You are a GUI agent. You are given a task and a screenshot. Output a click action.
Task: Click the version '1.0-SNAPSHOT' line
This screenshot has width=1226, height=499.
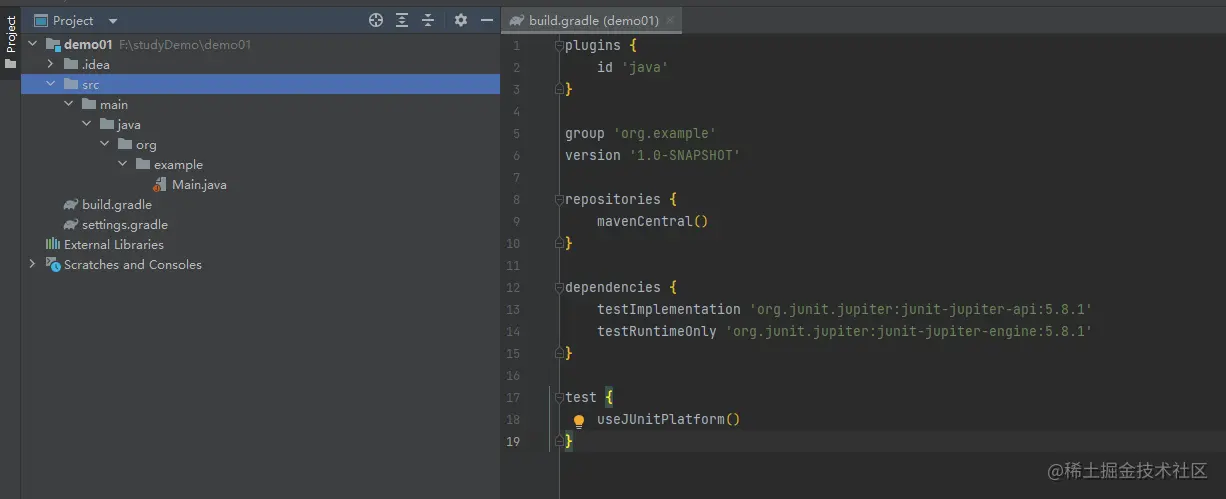pos(652,155)
